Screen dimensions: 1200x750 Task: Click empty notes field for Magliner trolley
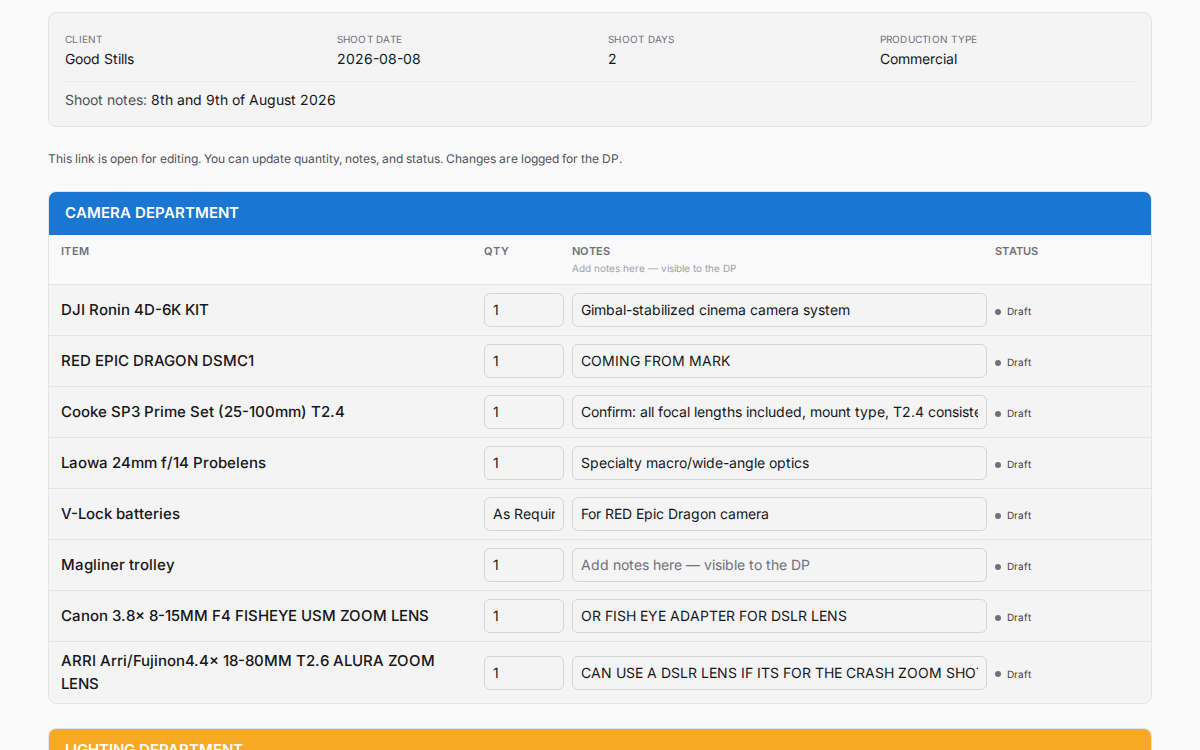point(779,565)
